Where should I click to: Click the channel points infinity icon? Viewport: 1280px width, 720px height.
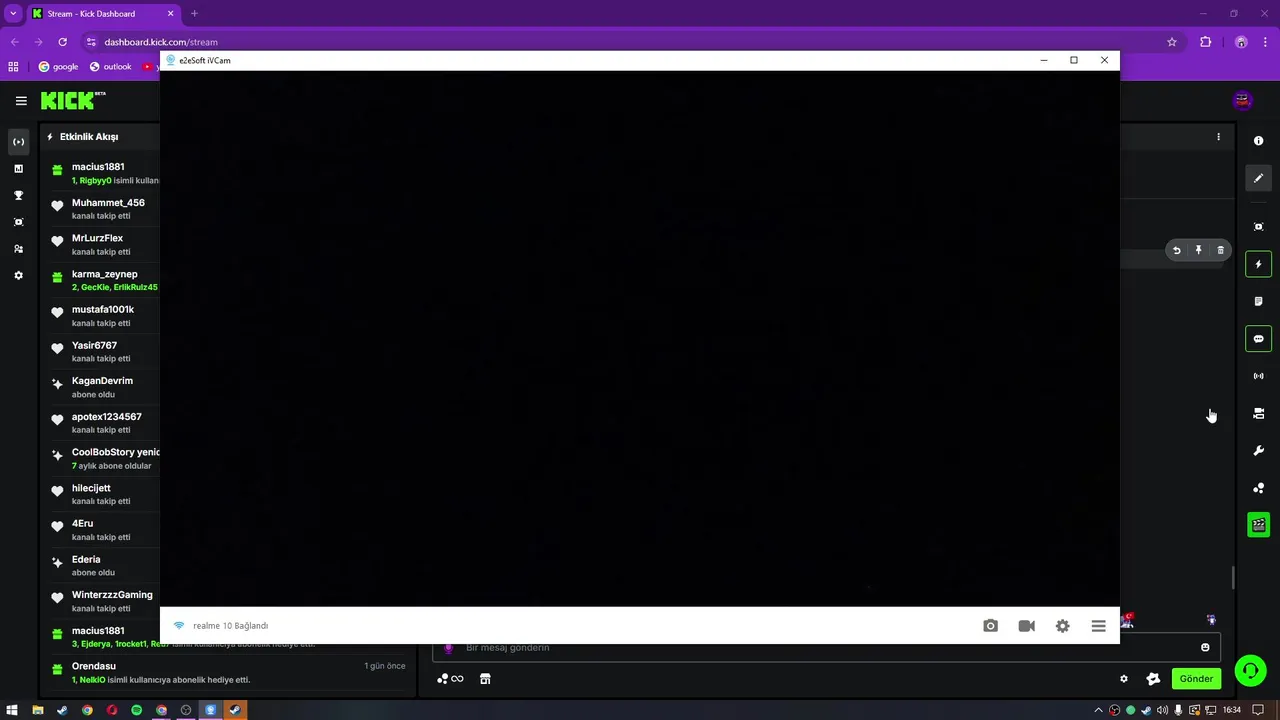click(451, 679)
